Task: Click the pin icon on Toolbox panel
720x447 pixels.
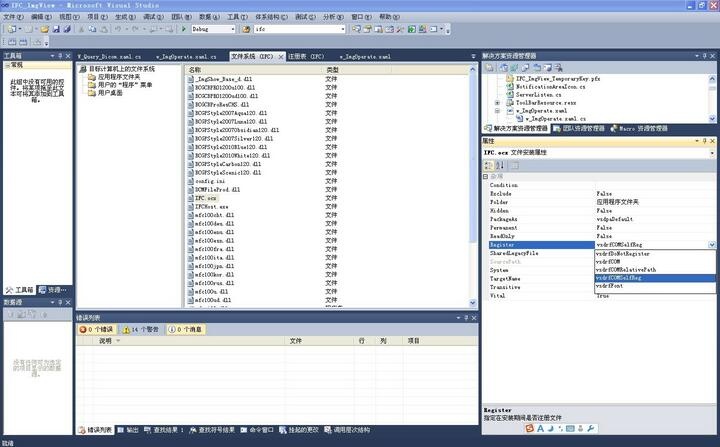Action: click(x=60, y=56)
